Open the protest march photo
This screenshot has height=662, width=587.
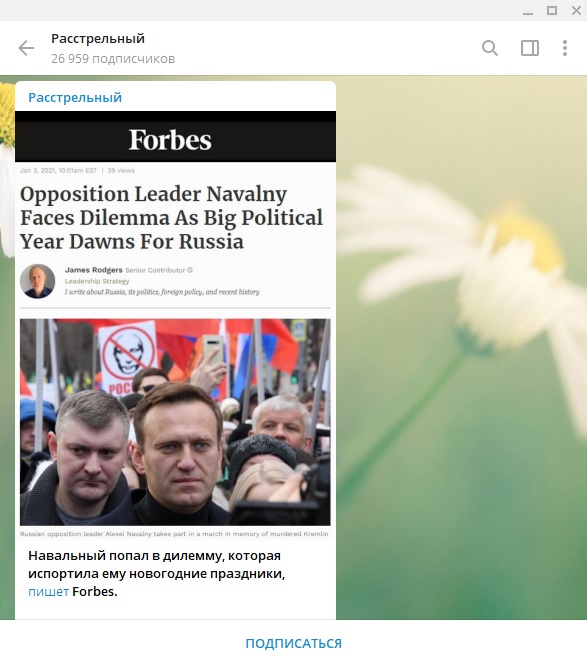point(175,422)
